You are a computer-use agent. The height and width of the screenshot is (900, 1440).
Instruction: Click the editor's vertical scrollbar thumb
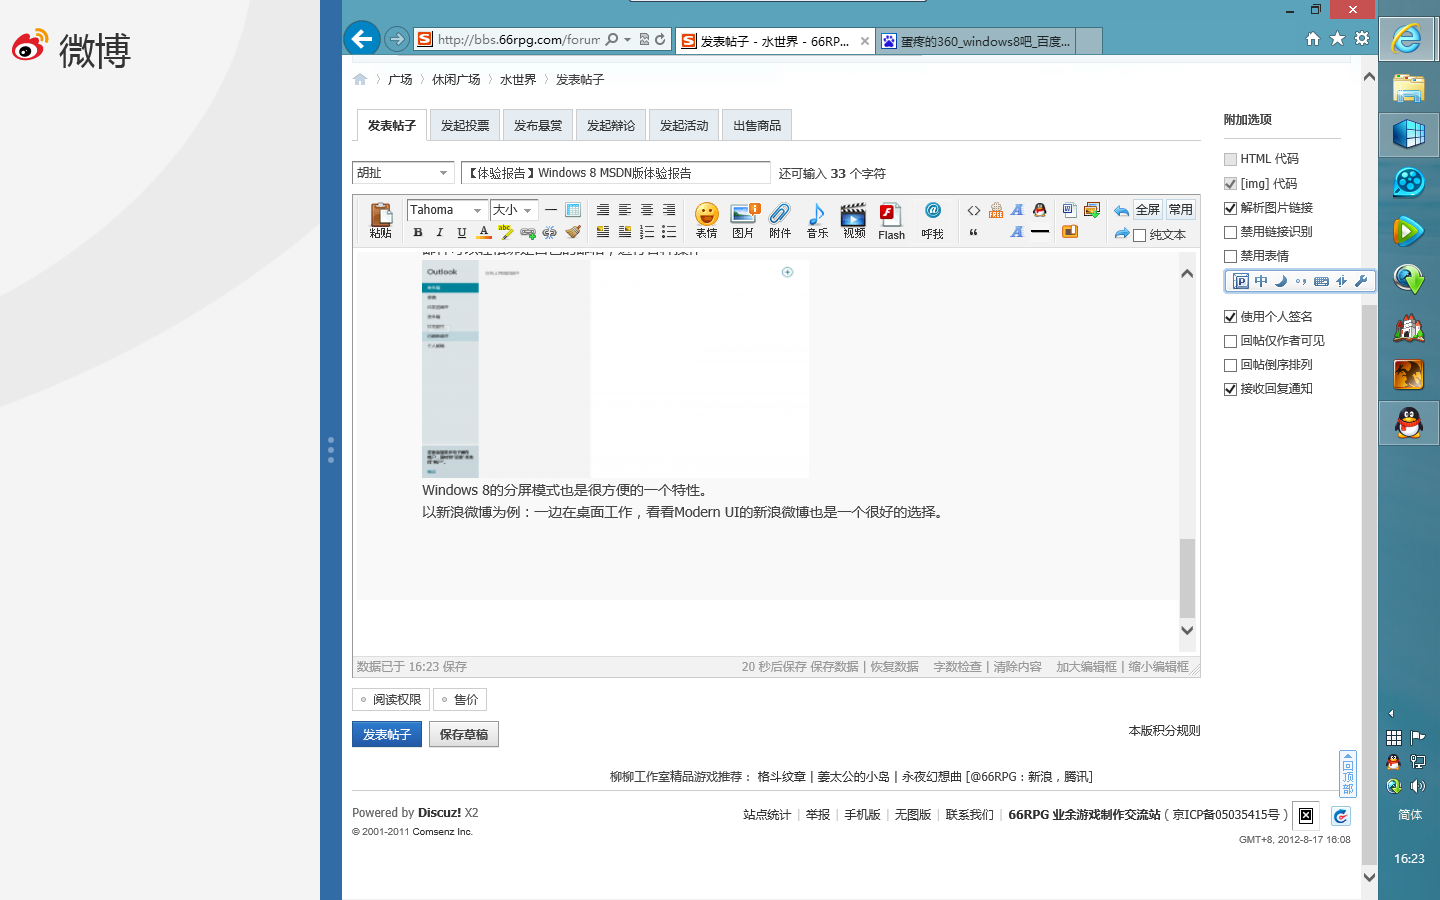click(1187, 578)
